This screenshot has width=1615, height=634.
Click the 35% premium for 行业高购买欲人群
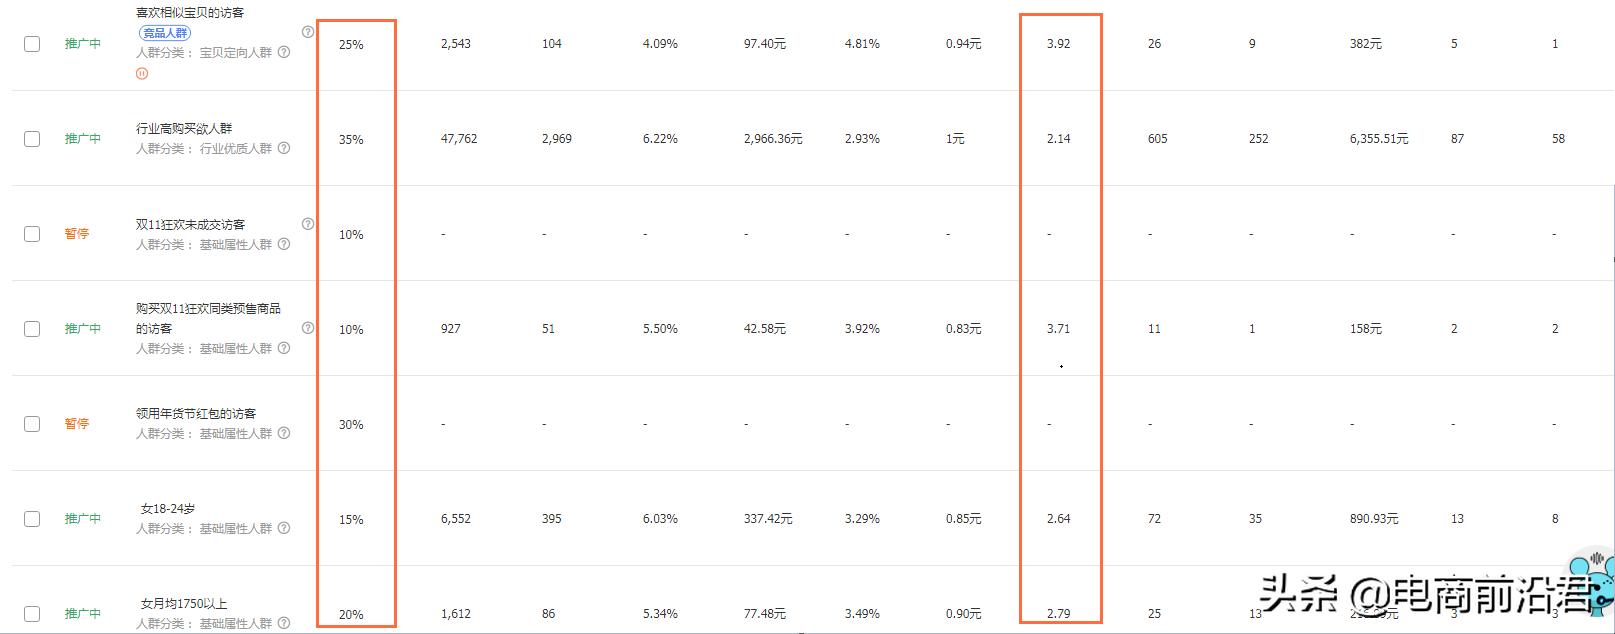point(351,140)
